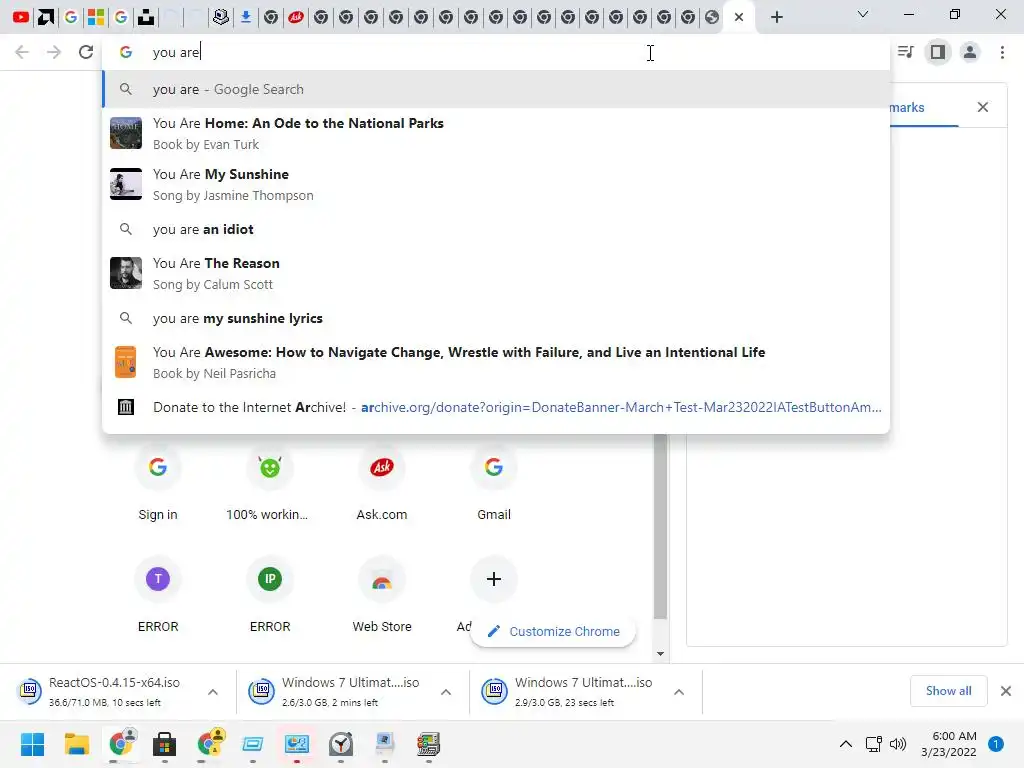Viewport: 1024px width, 768px height.
Task: Choose 'You Are Awesome' book suggestion
Action: [x=496, y=362]
